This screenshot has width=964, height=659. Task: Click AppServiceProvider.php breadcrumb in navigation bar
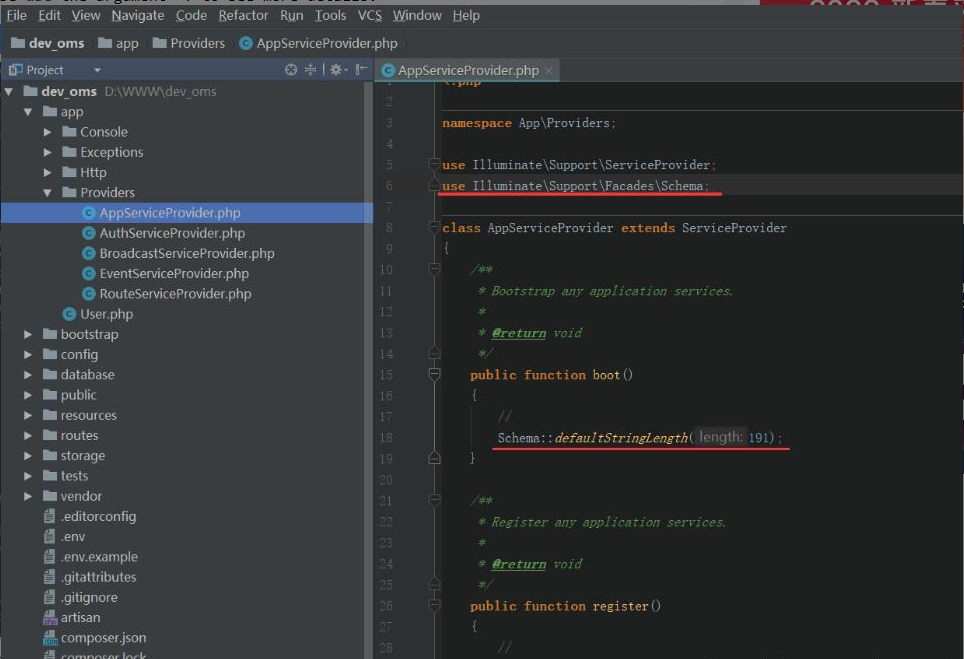pyautogui.click(x=318, y=43)
